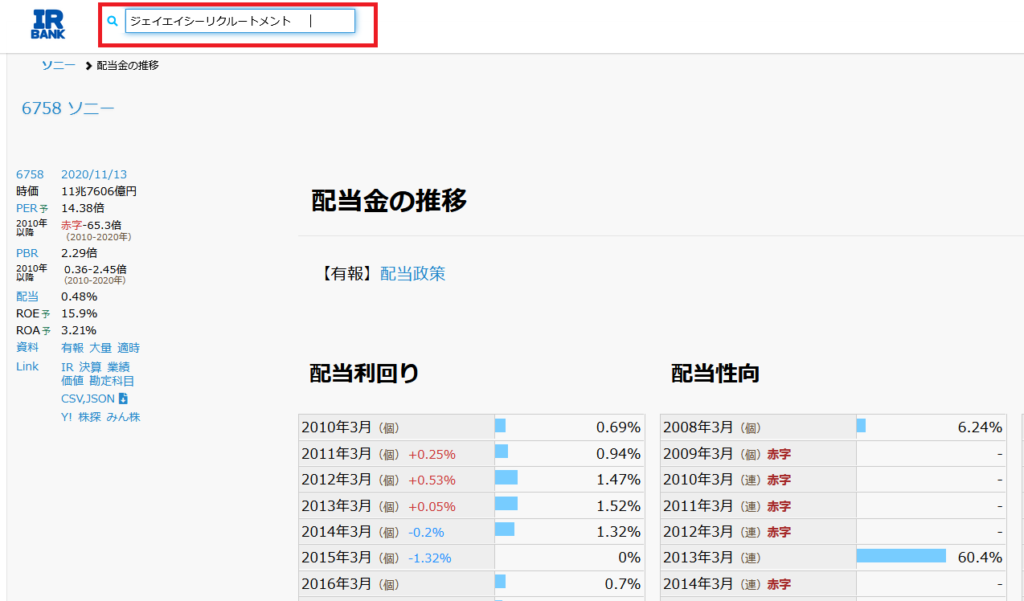Click the 2009年3月 赤字 payout row

coord(833,453)
